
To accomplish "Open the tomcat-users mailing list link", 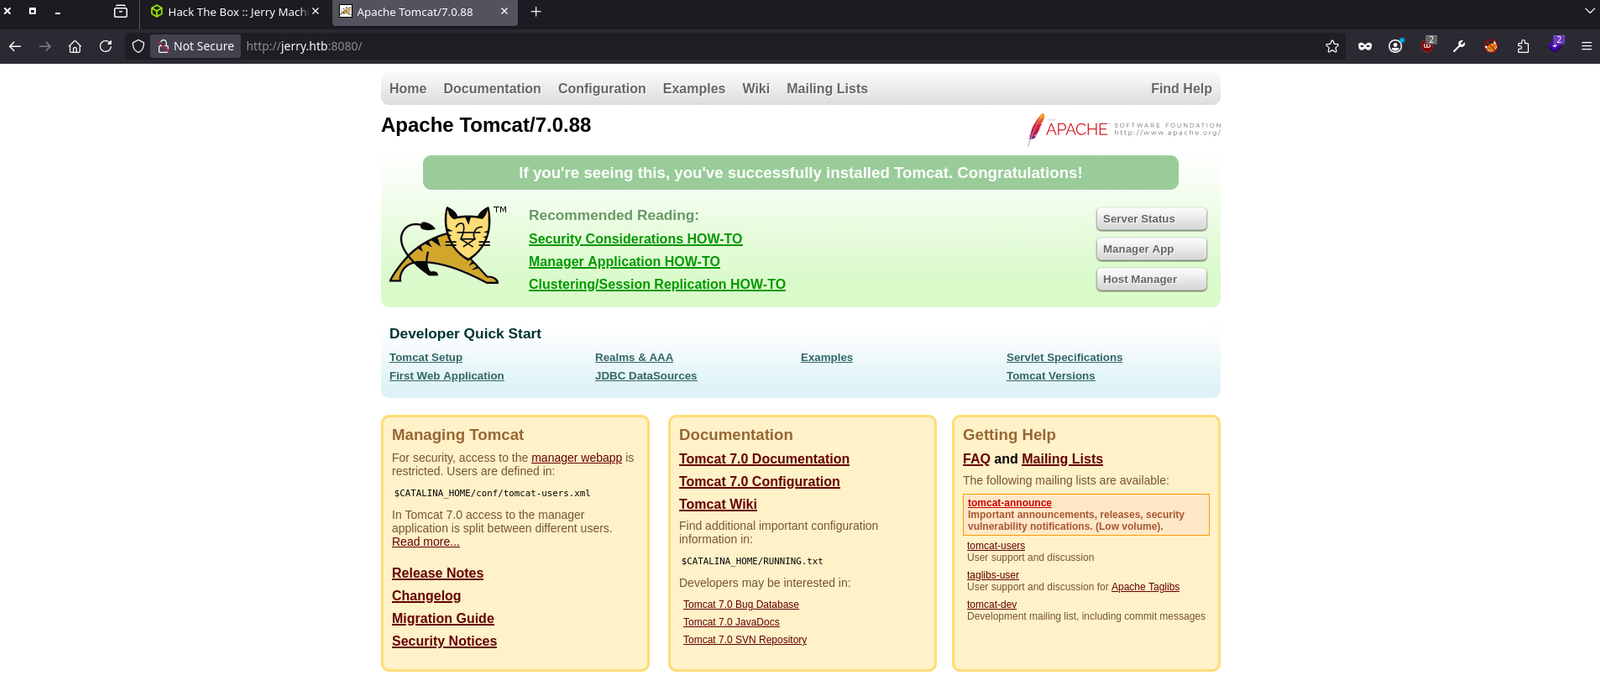I will (996, 546).
